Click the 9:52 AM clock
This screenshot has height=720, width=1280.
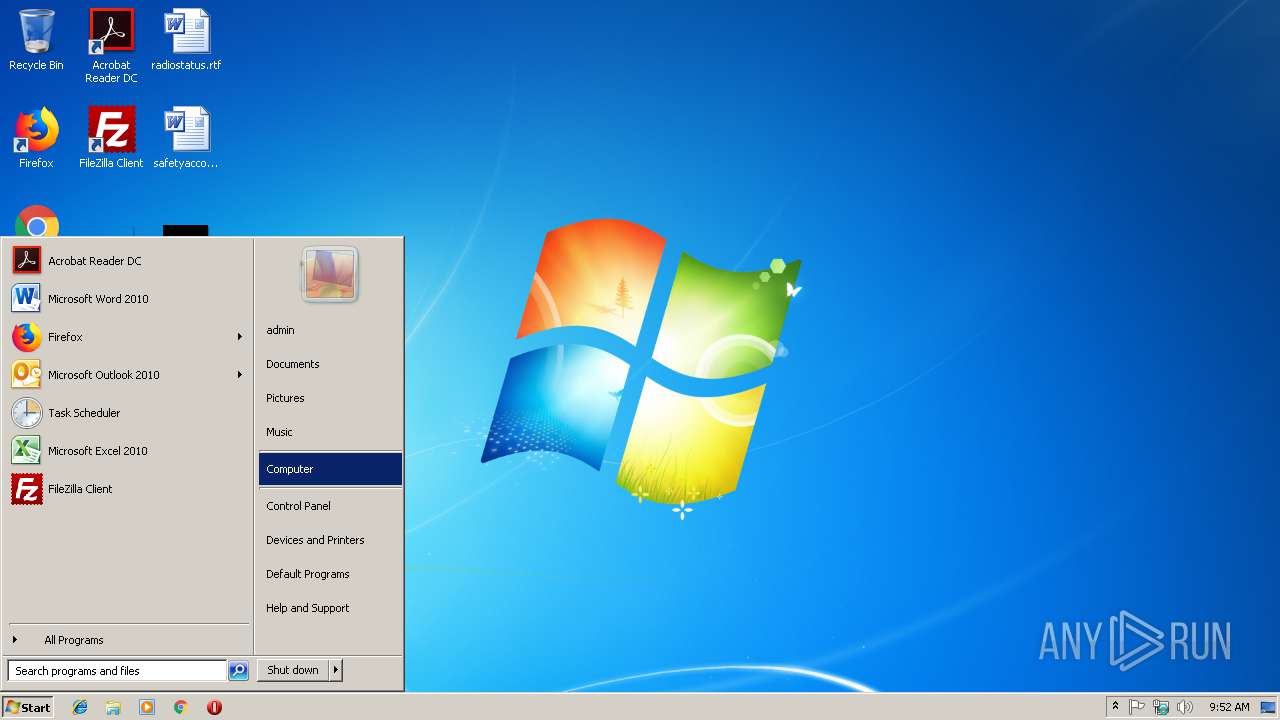(x=1229, y=707)
